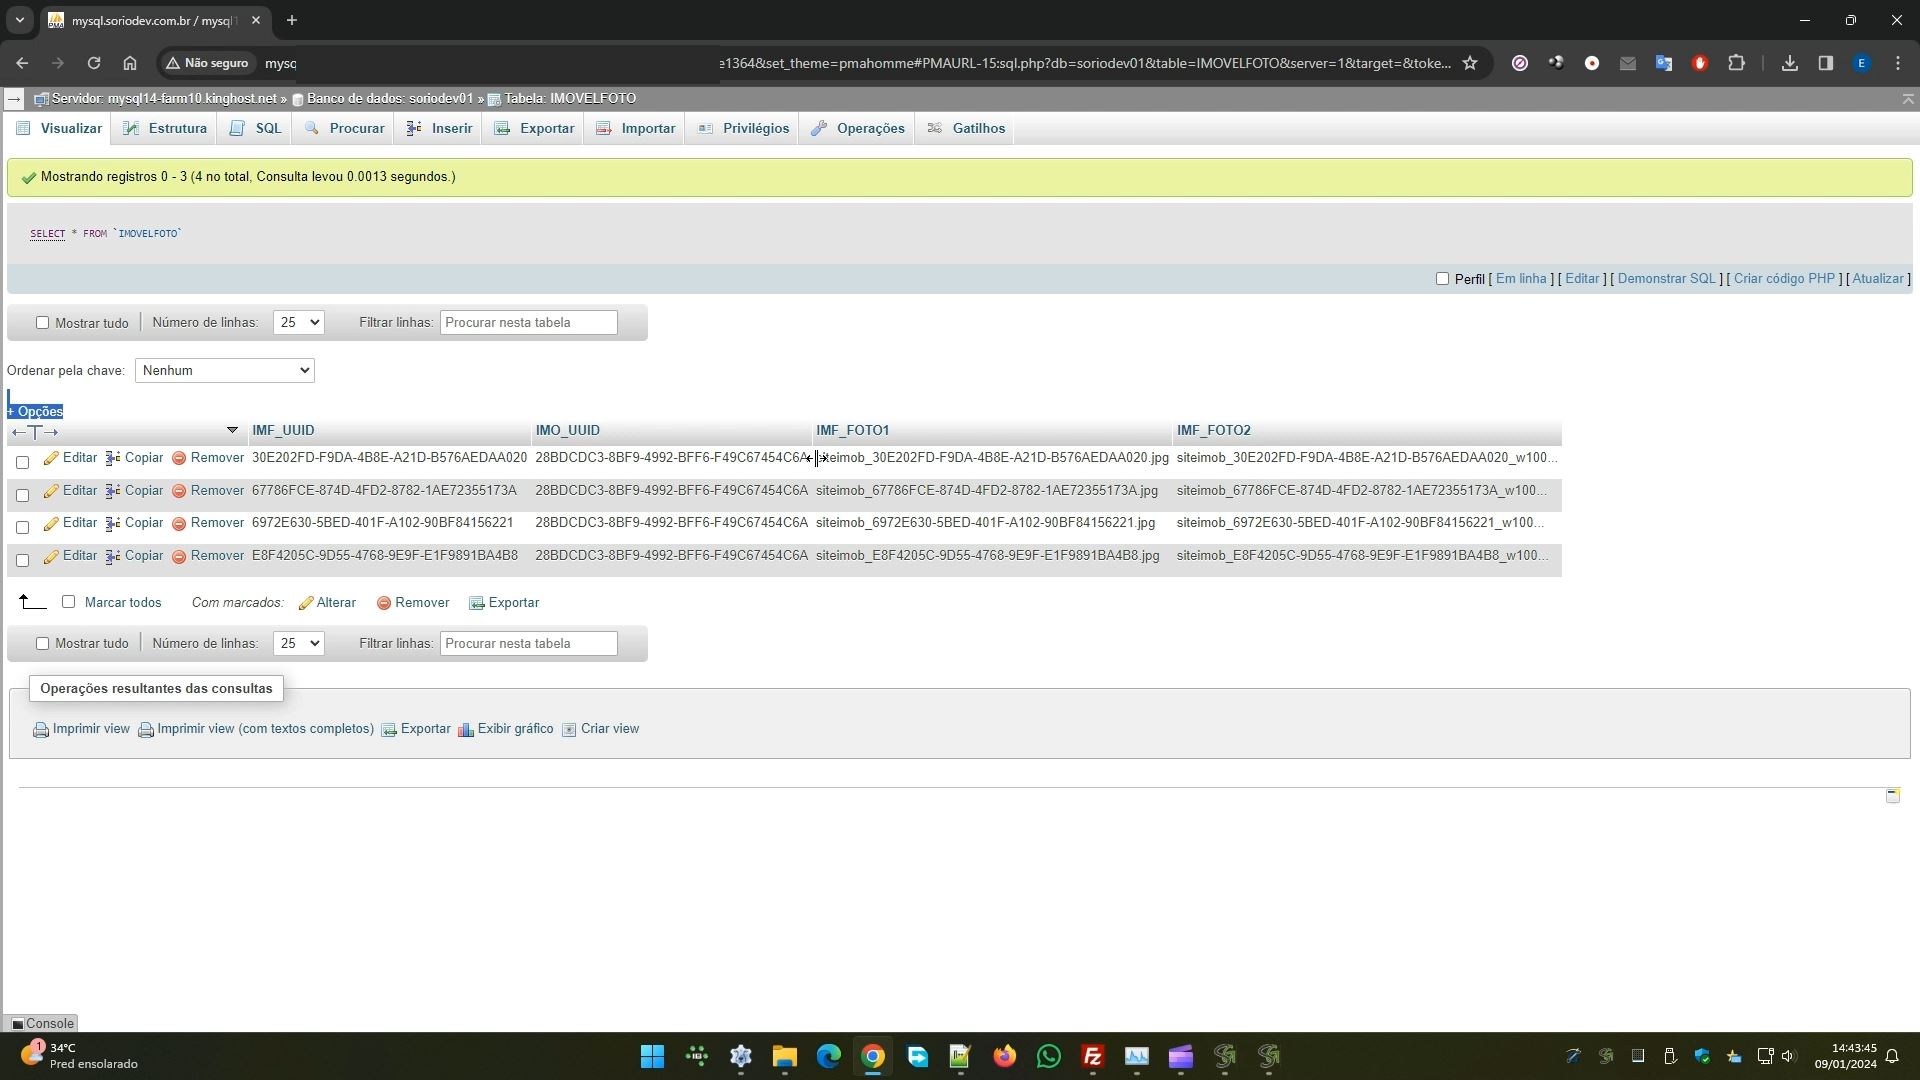Click the Exibir gráfico chart icon
Image resolution: width=1920 pixels, height=1080 pixels.
(x=465, y=730)
